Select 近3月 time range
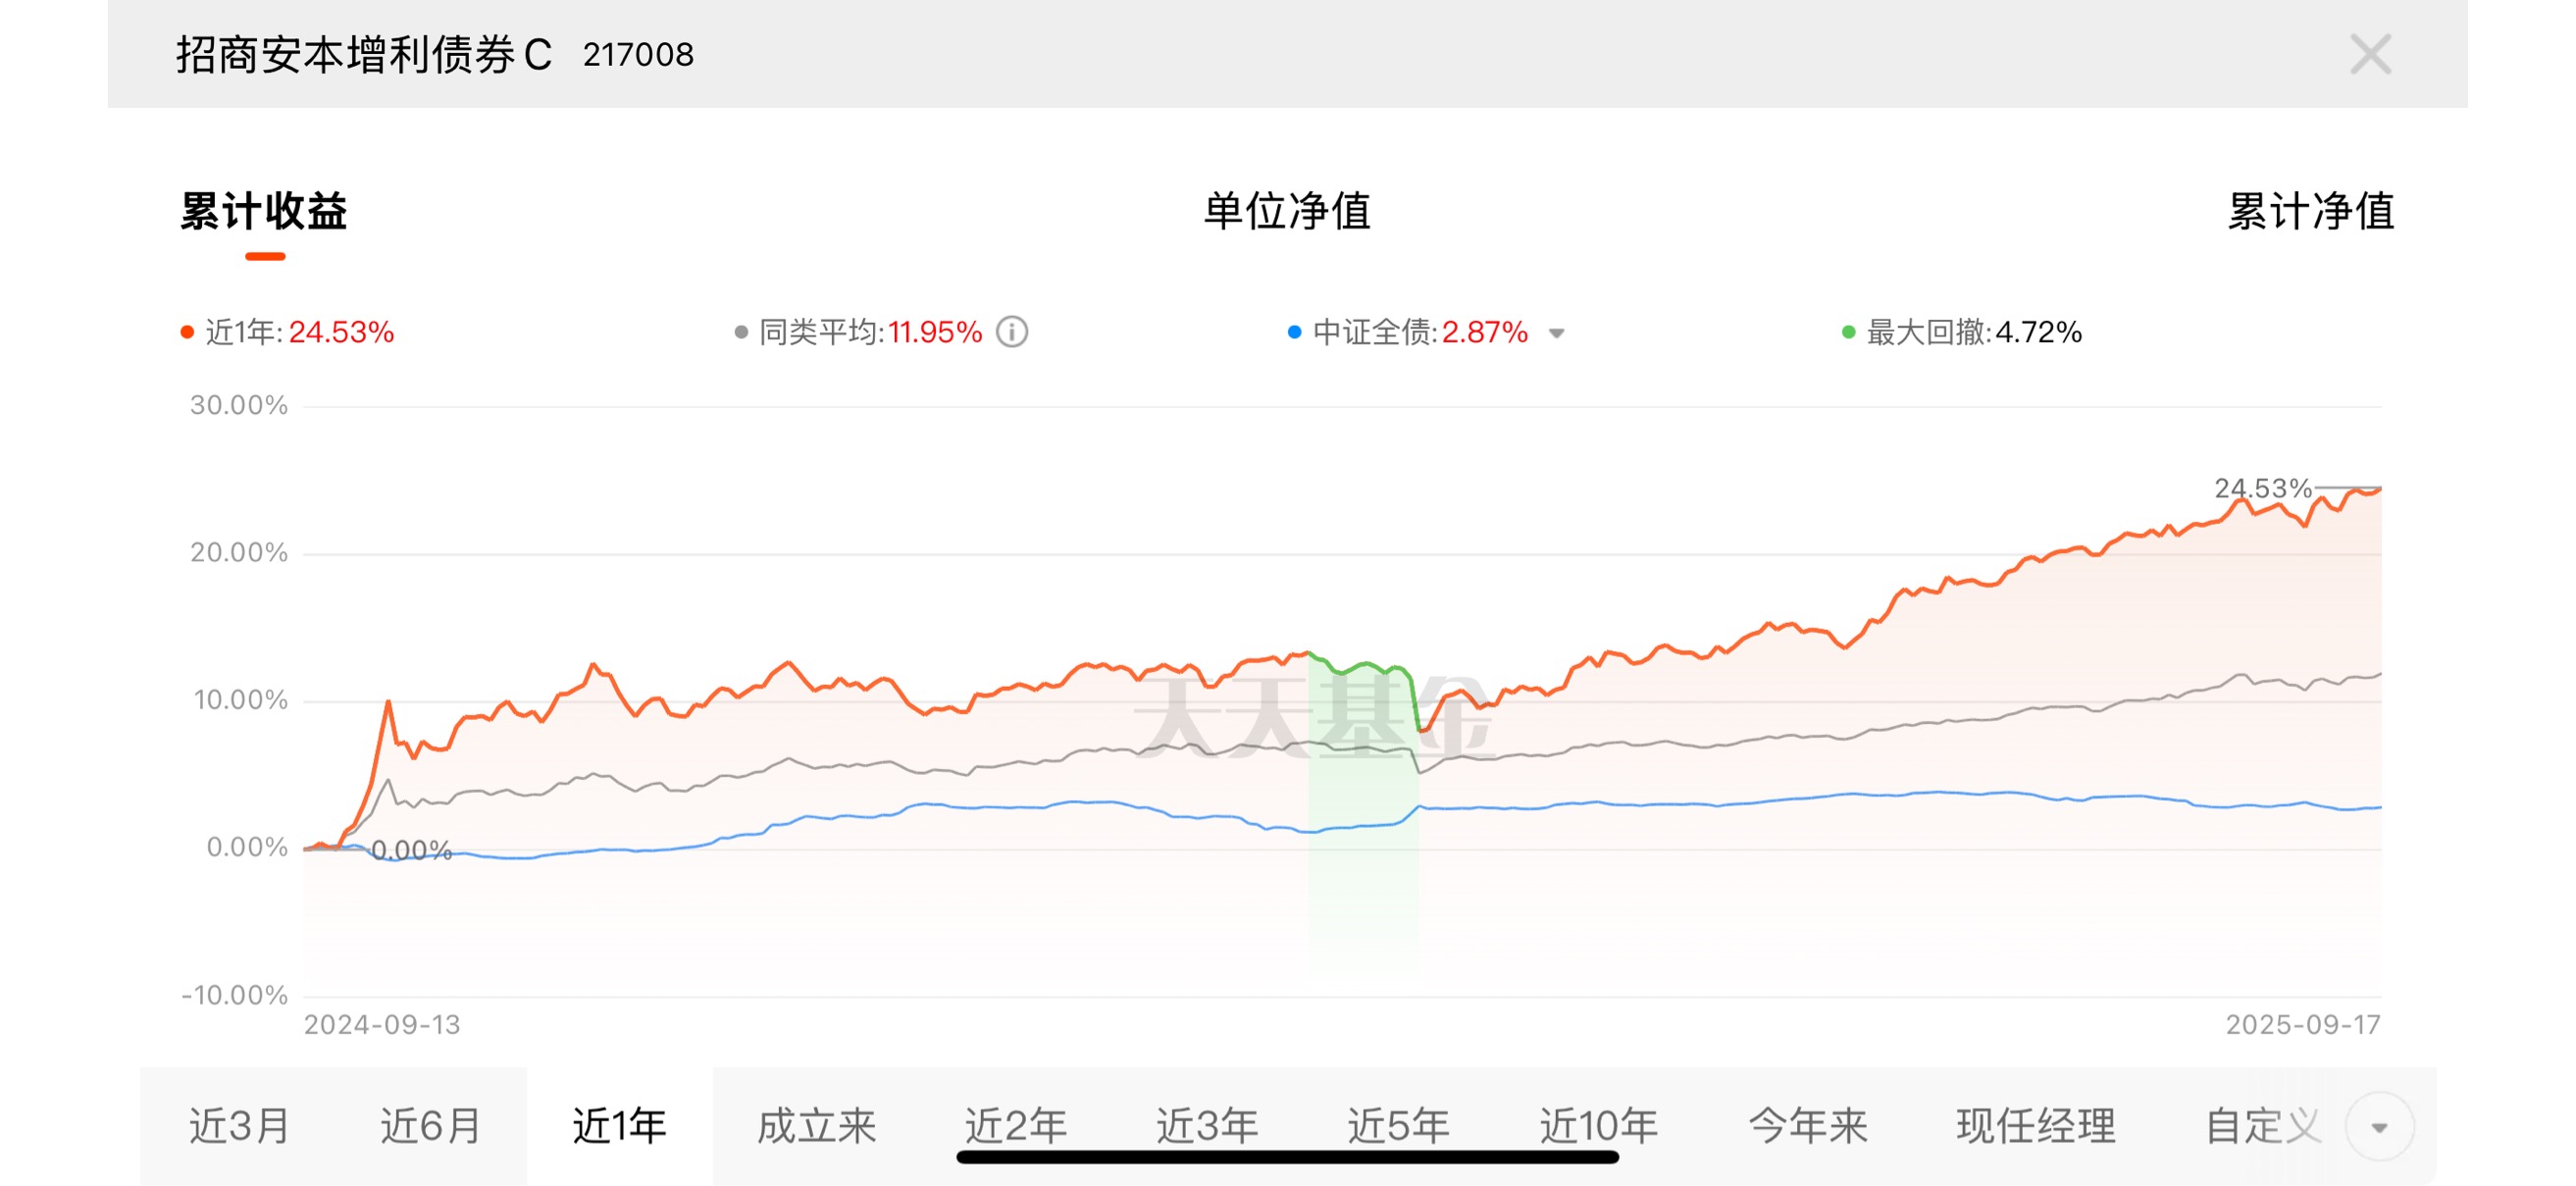The width and height of the screenshot is (2576, 1186). point(239,1126)
